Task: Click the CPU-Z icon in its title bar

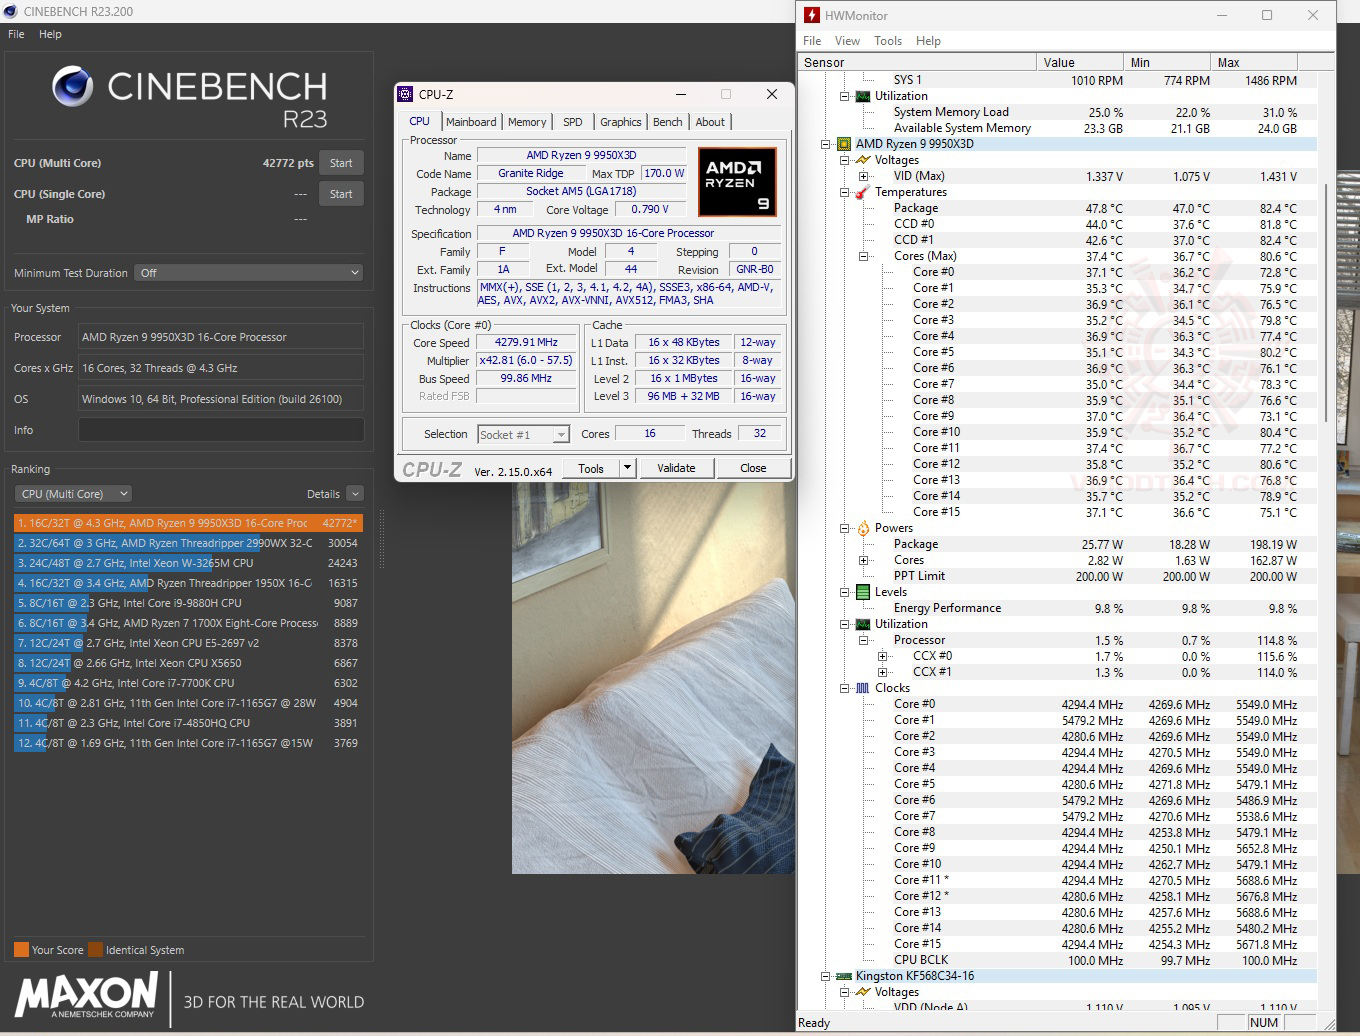Action: coord(405,93)
